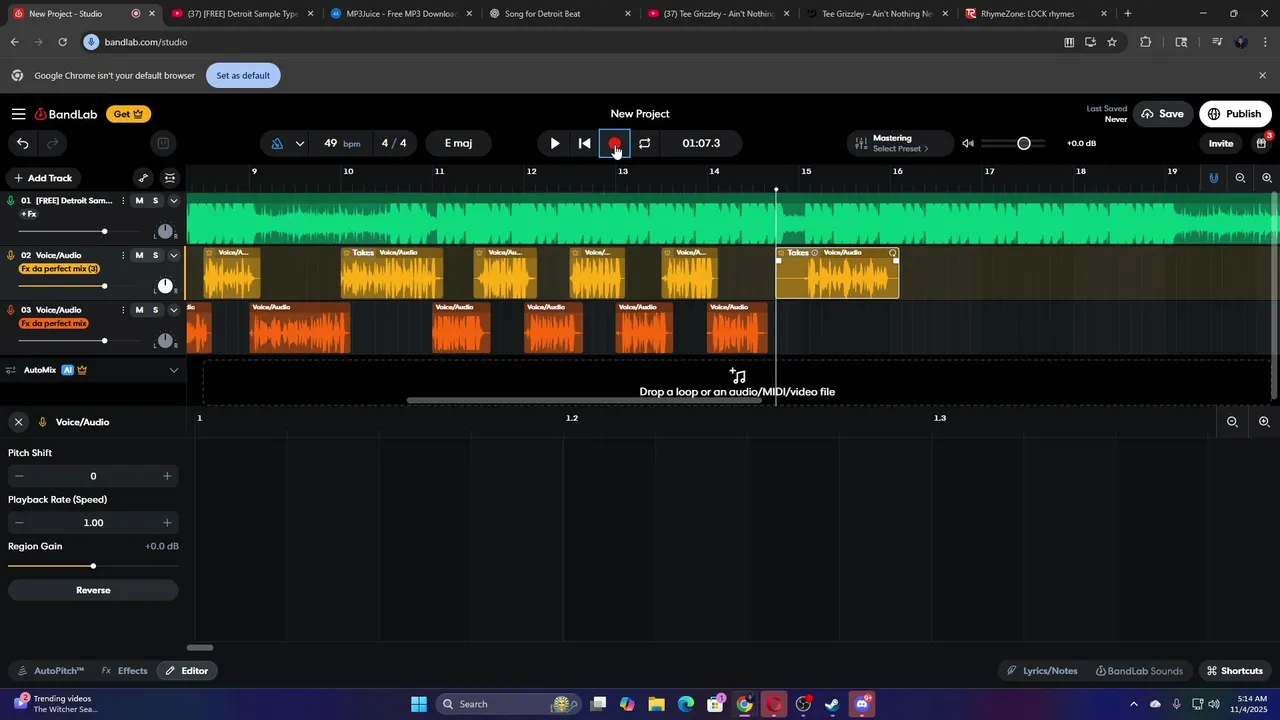Zoom in the timeline
Screen dimensions: 1280x720
pyautogui.click(x=1267, y=178)
